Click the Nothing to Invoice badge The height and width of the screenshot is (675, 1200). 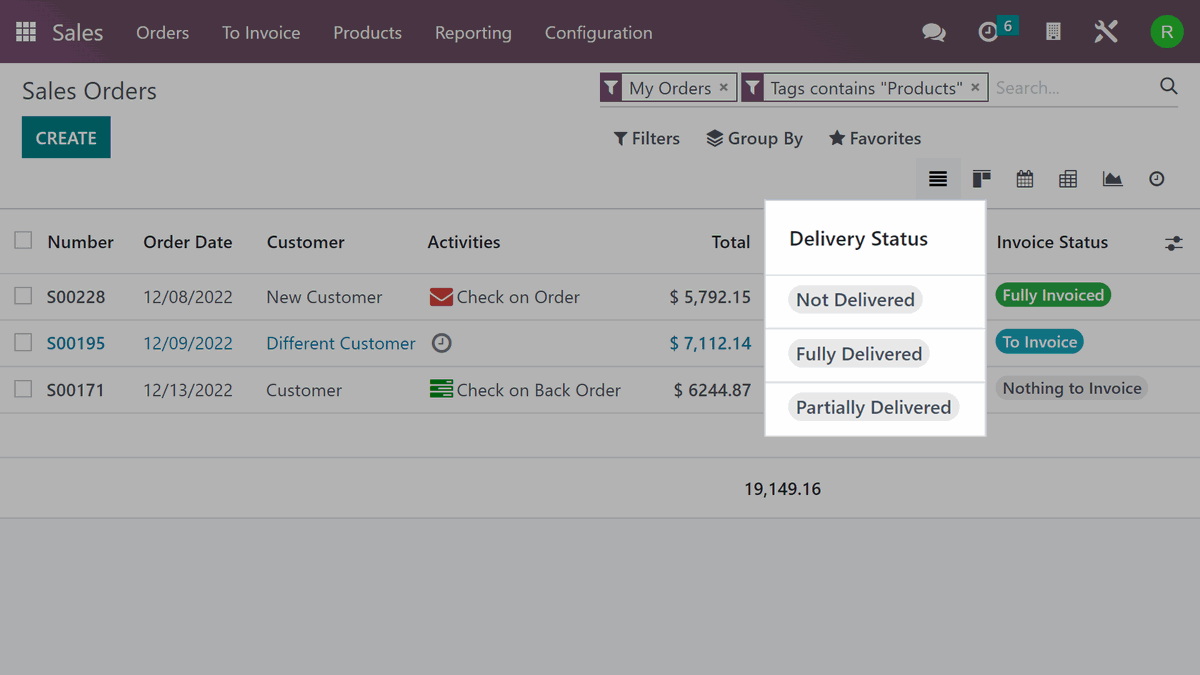pos(1072,388)
